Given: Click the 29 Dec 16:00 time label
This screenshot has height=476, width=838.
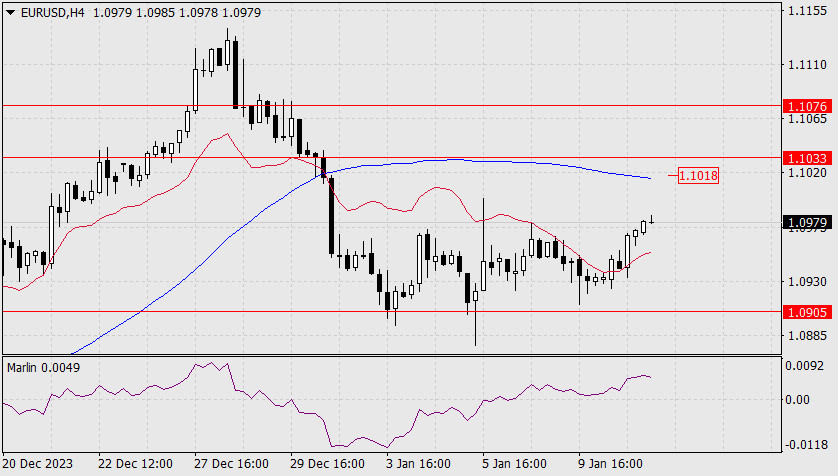Looking at the screenshot, I should [x=328, y=463].
